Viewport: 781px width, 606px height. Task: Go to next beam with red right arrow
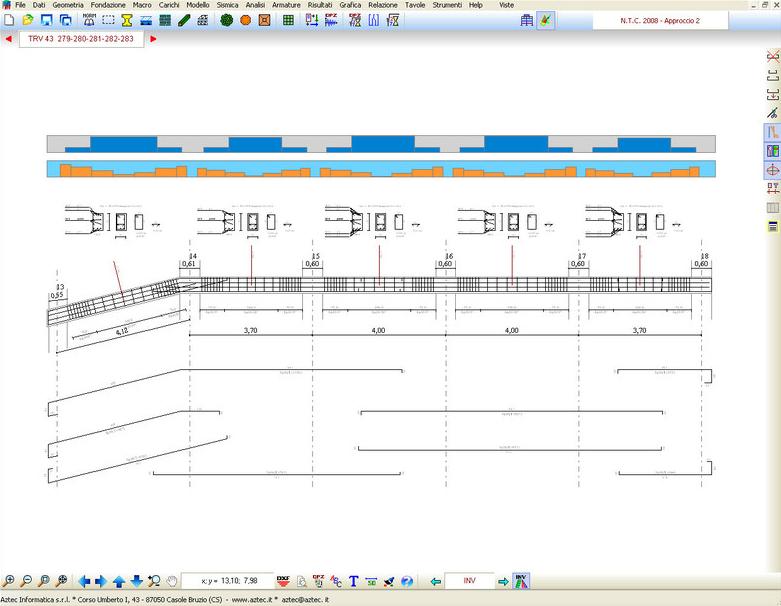point(153,39)
